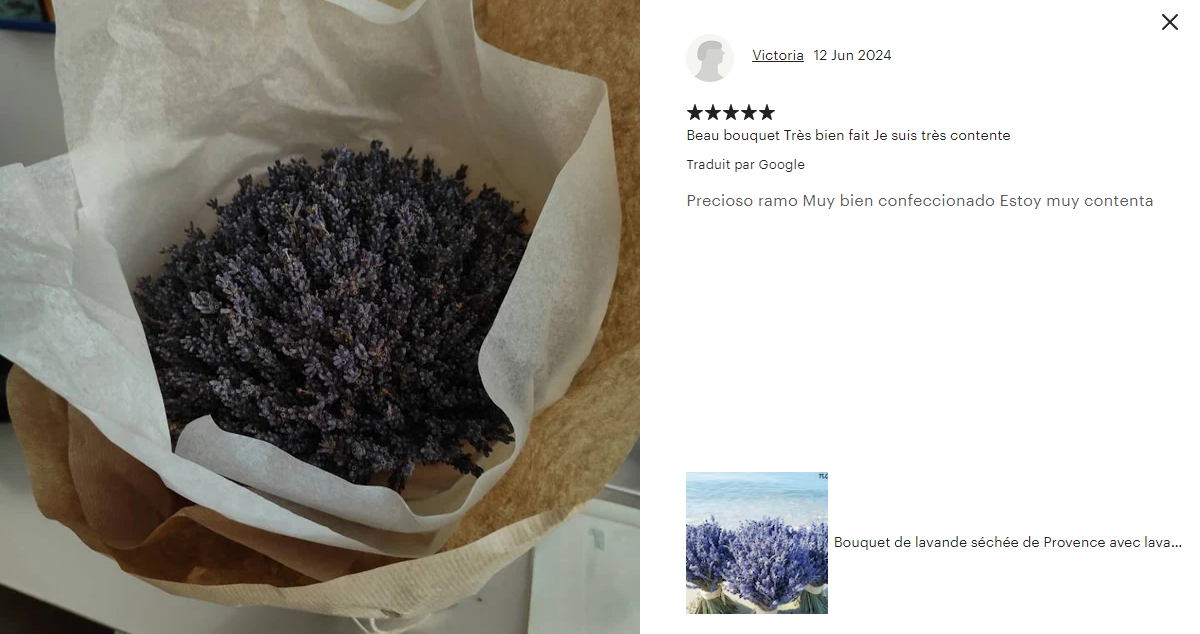Click the fifth rating star
The width and height of the screenshot is (1200, 634).
(x=767, y=112)
